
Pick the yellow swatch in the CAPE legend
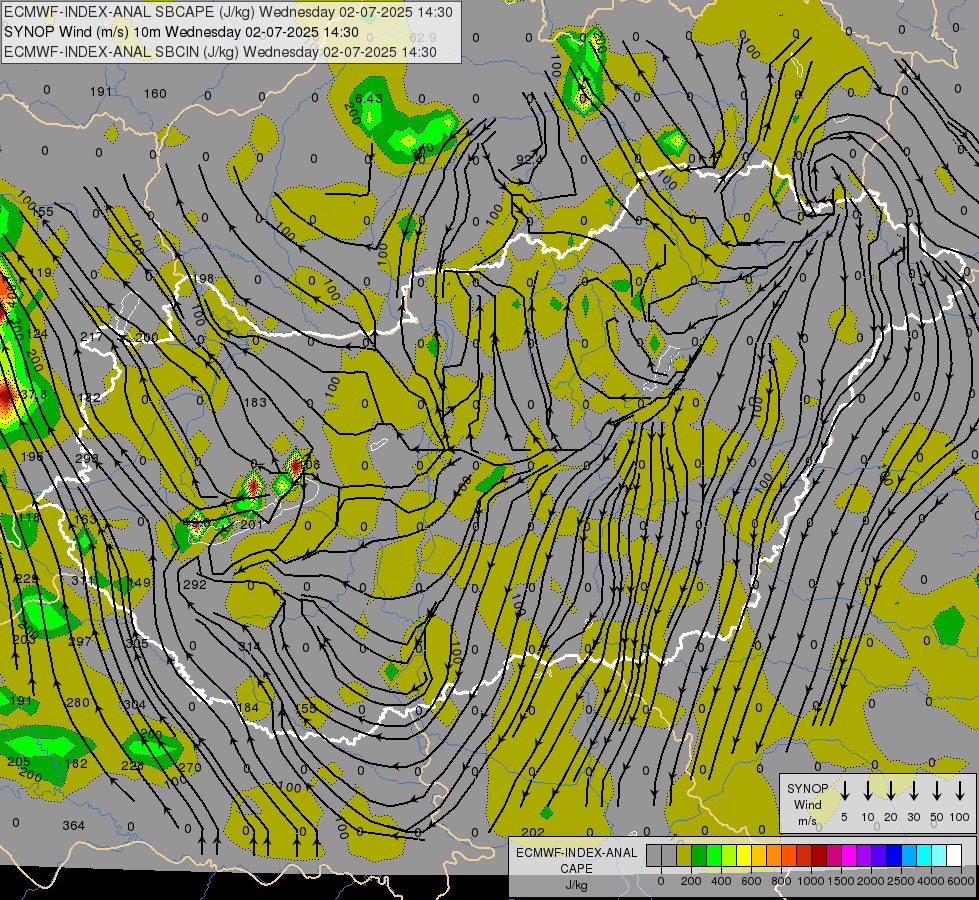coord(744,855)
